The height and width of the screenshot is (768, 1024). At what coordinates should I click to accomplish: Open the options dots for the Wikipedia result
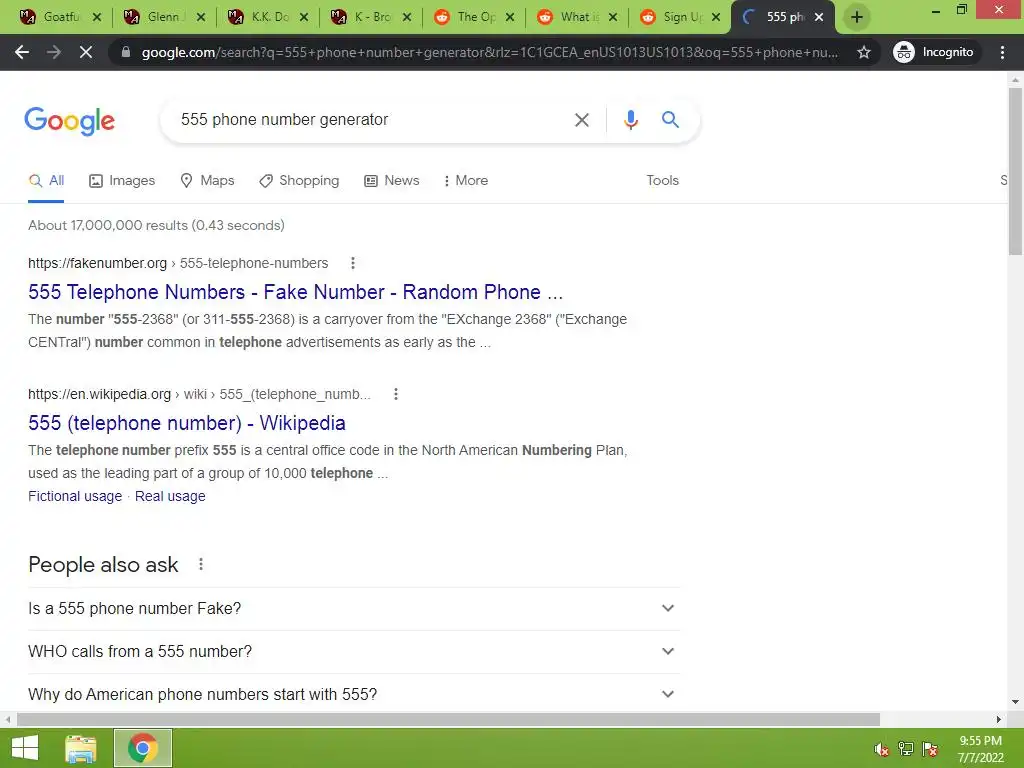(x=396, y=394)
